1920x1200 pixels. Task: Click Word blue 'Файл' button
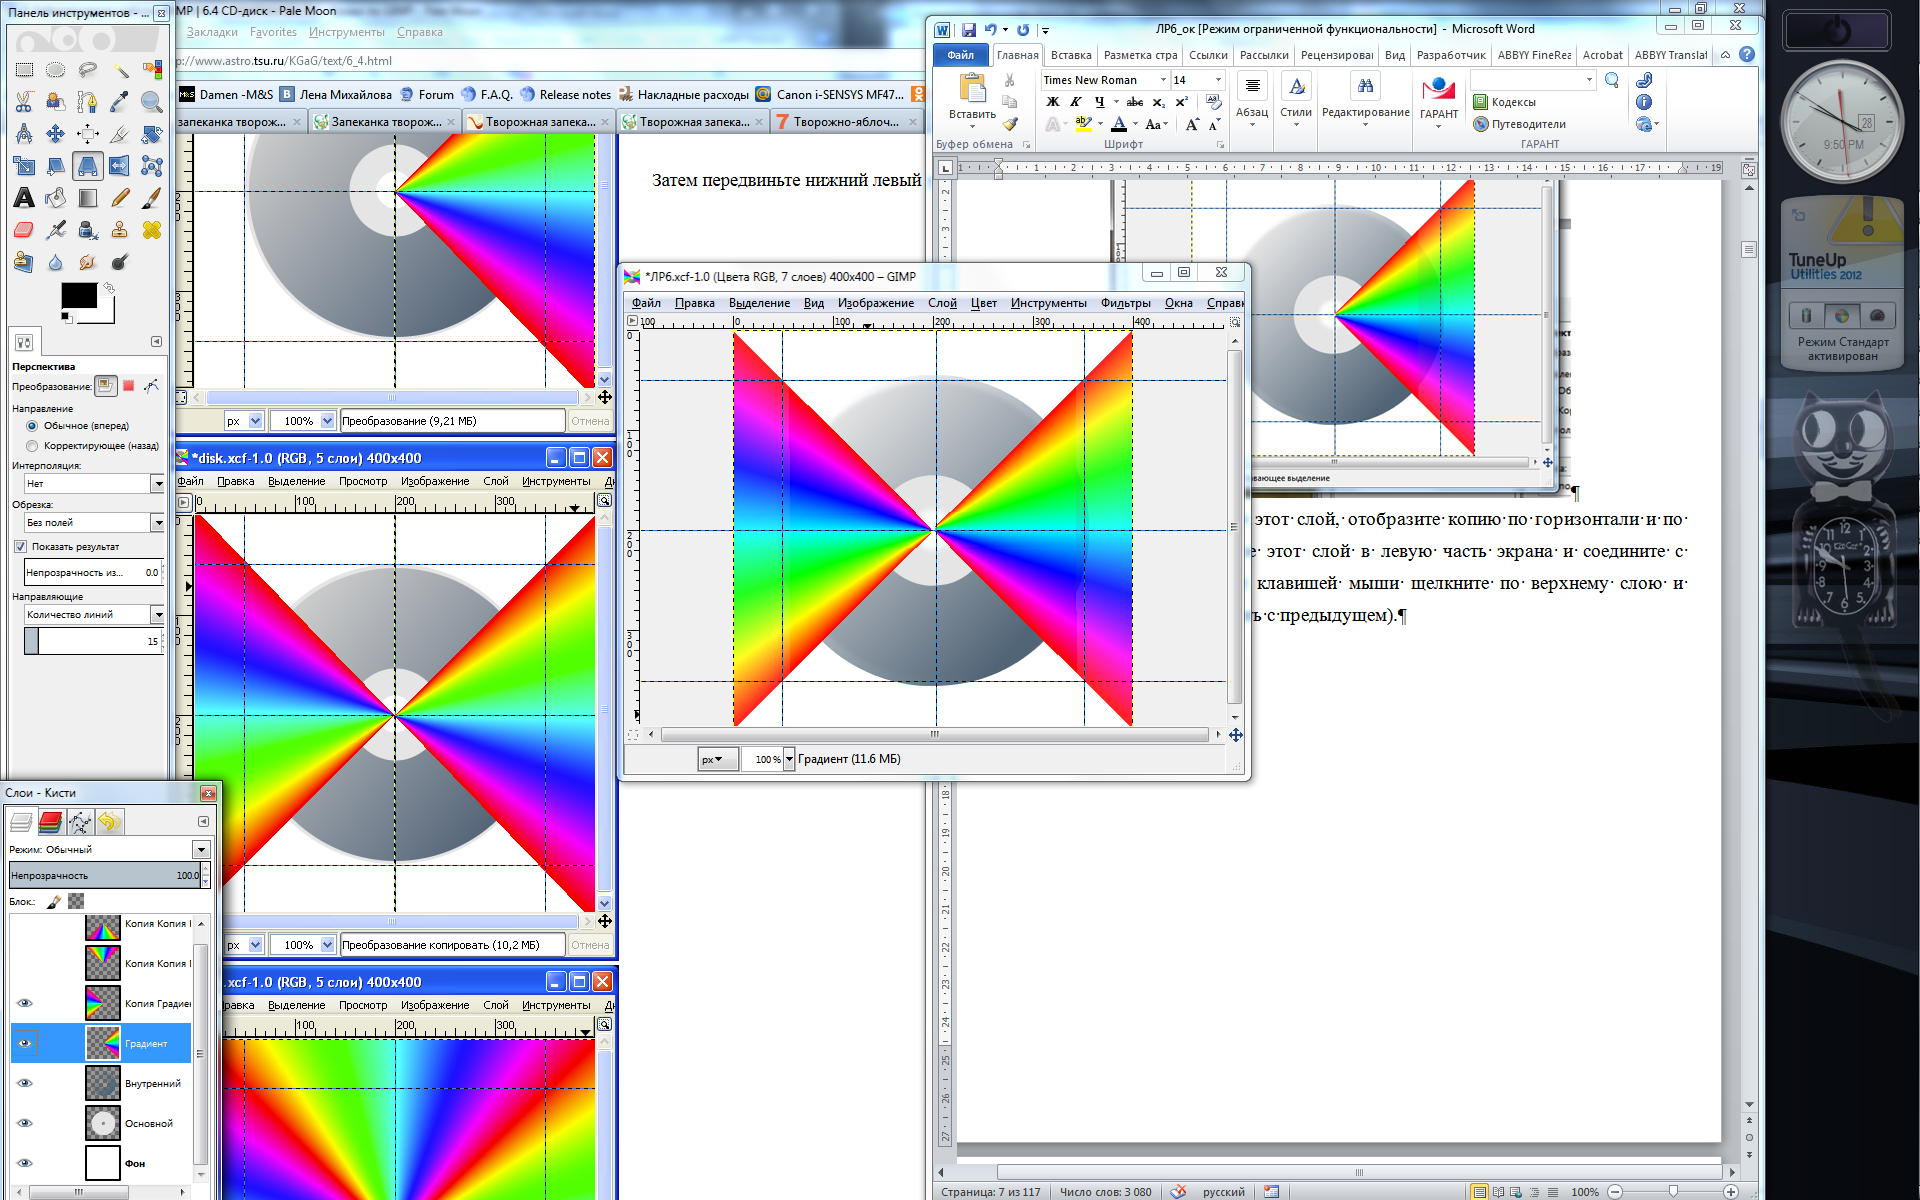[x=960, y=55]
